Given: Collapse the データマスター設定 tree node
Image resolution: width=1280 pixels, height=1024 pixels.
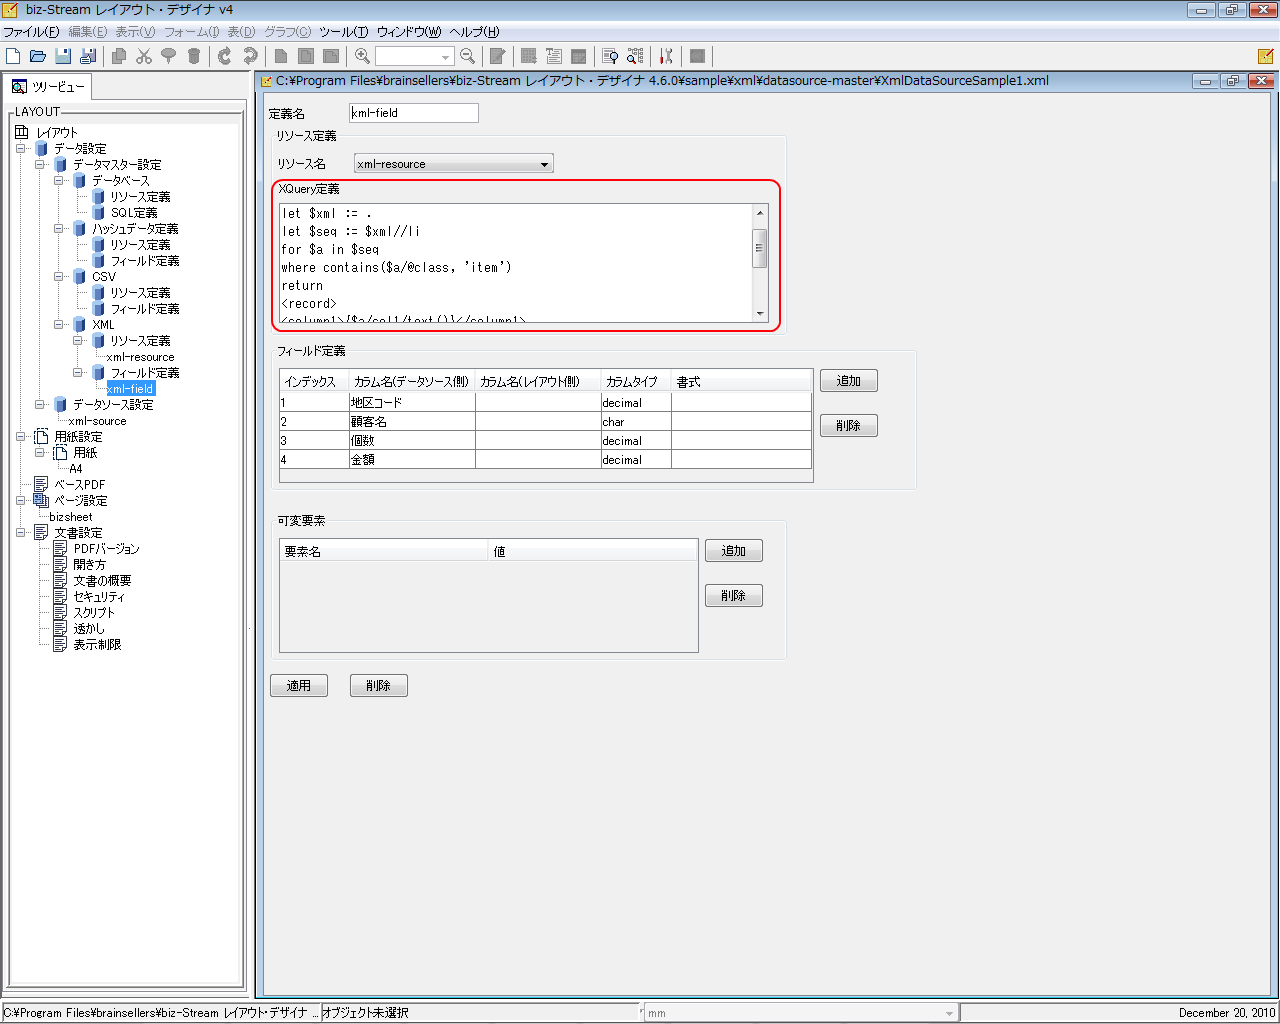Looking at the screenshot, I should tap(40, 164).
